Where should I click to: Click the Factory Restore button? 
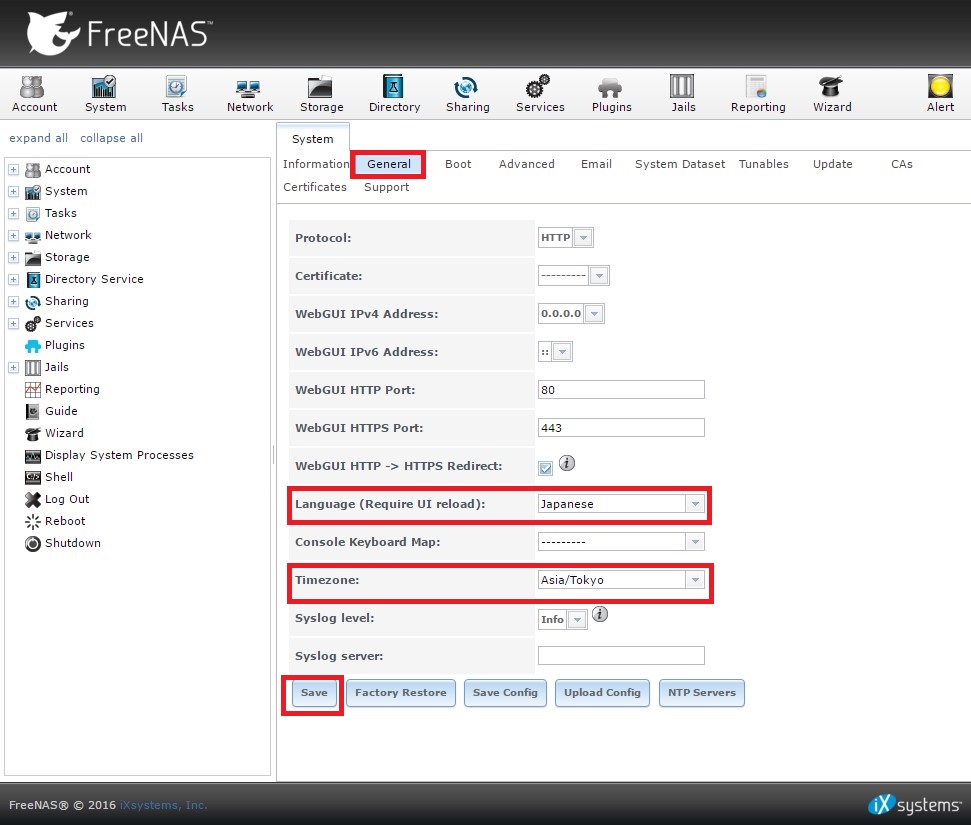click(x=401, y=692)
